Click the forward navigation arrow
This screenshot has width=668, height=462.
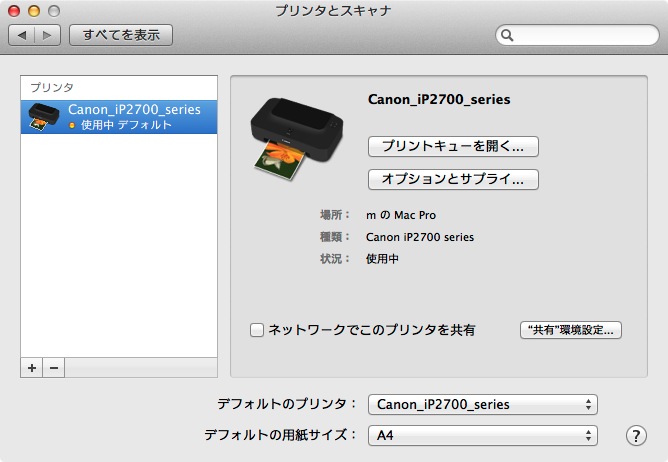[x=48, y=35]
